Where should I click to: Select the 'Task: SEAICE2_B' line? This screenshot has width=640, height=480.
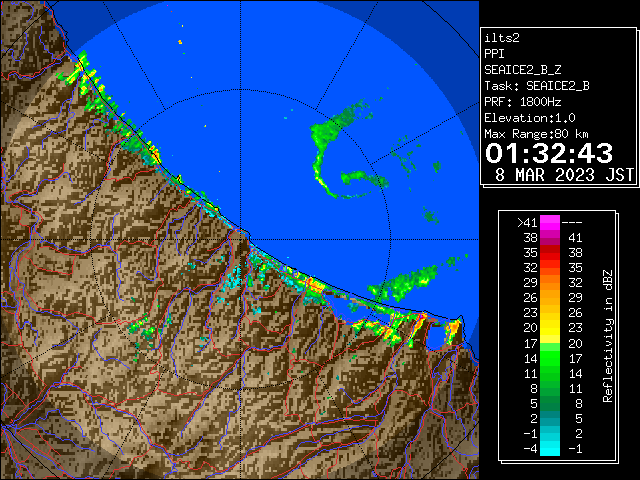(537, 86)
